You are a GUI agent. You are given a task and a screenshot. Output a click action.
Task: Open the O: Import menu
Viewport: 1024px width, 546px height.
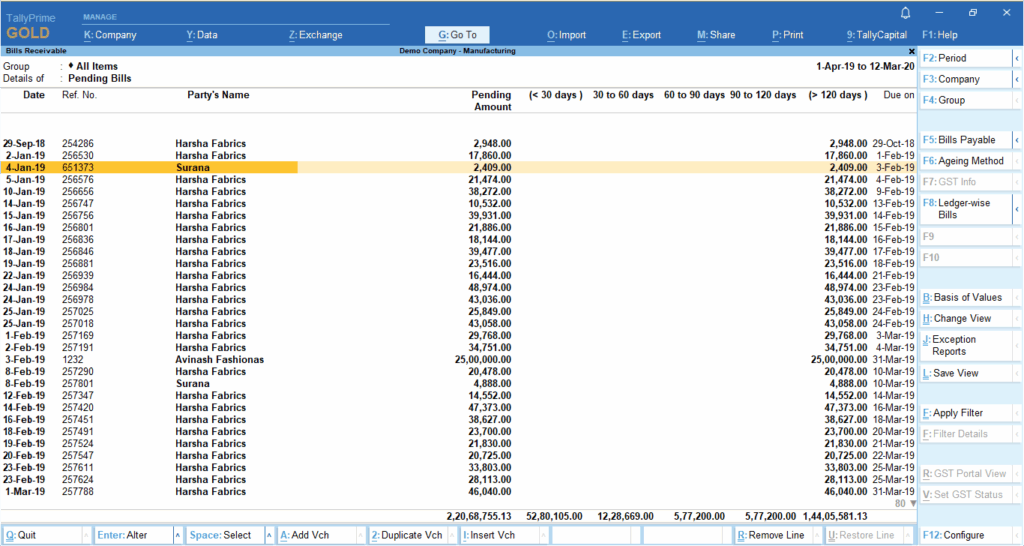[x=566, y=35]
